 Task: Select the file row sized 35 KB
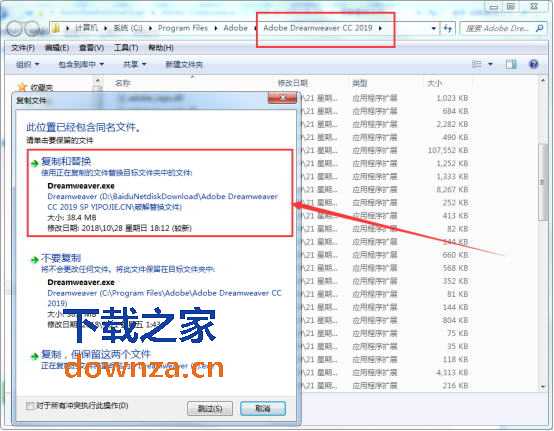[x=384, y=346]
